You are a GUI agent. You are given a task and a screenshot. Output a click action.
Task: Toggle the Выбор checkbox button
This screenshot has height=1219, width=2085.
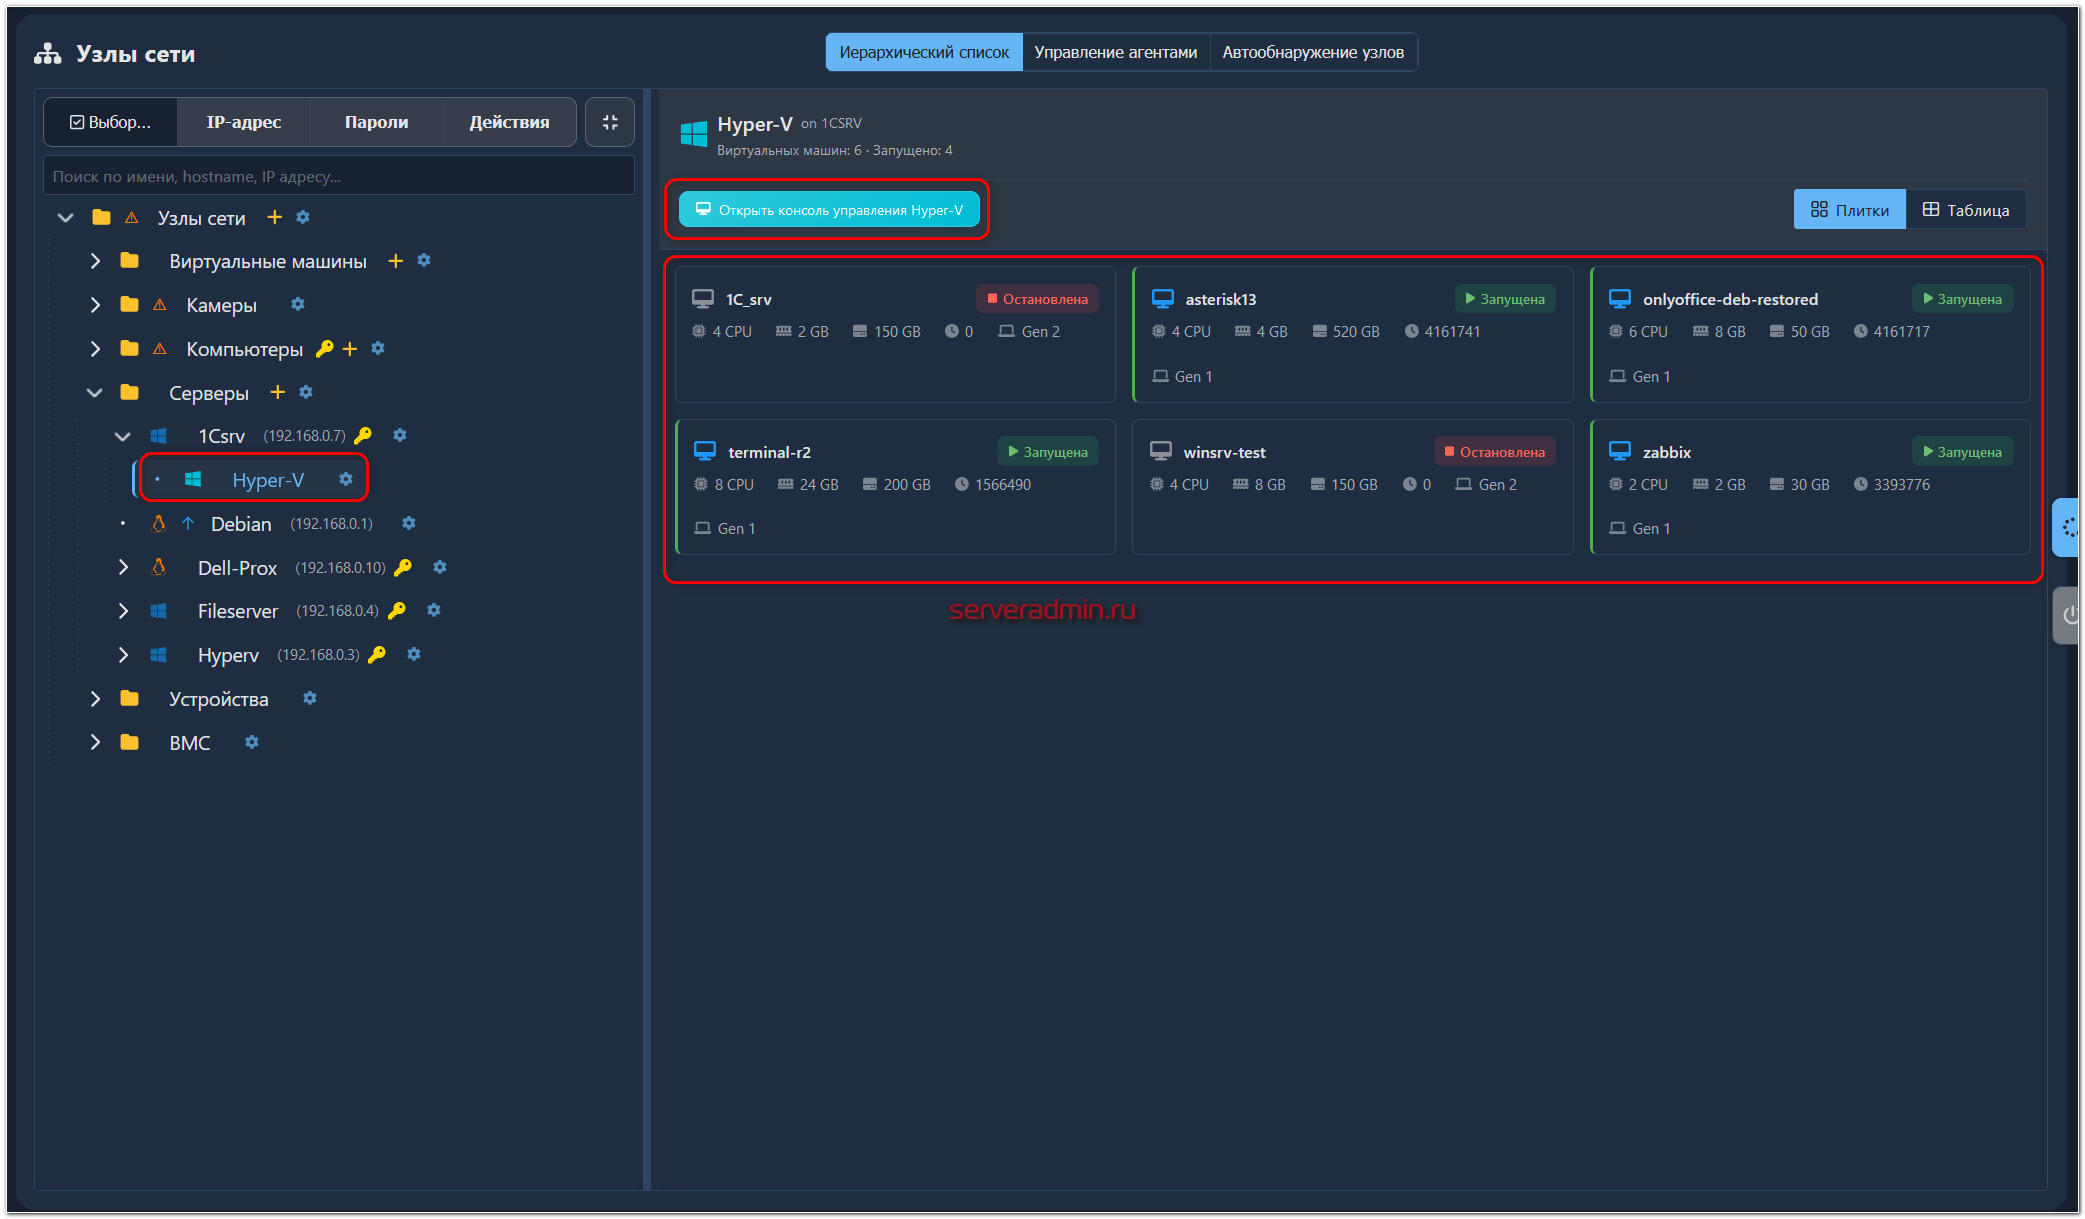pyautogui.click(x=111, y=122)
